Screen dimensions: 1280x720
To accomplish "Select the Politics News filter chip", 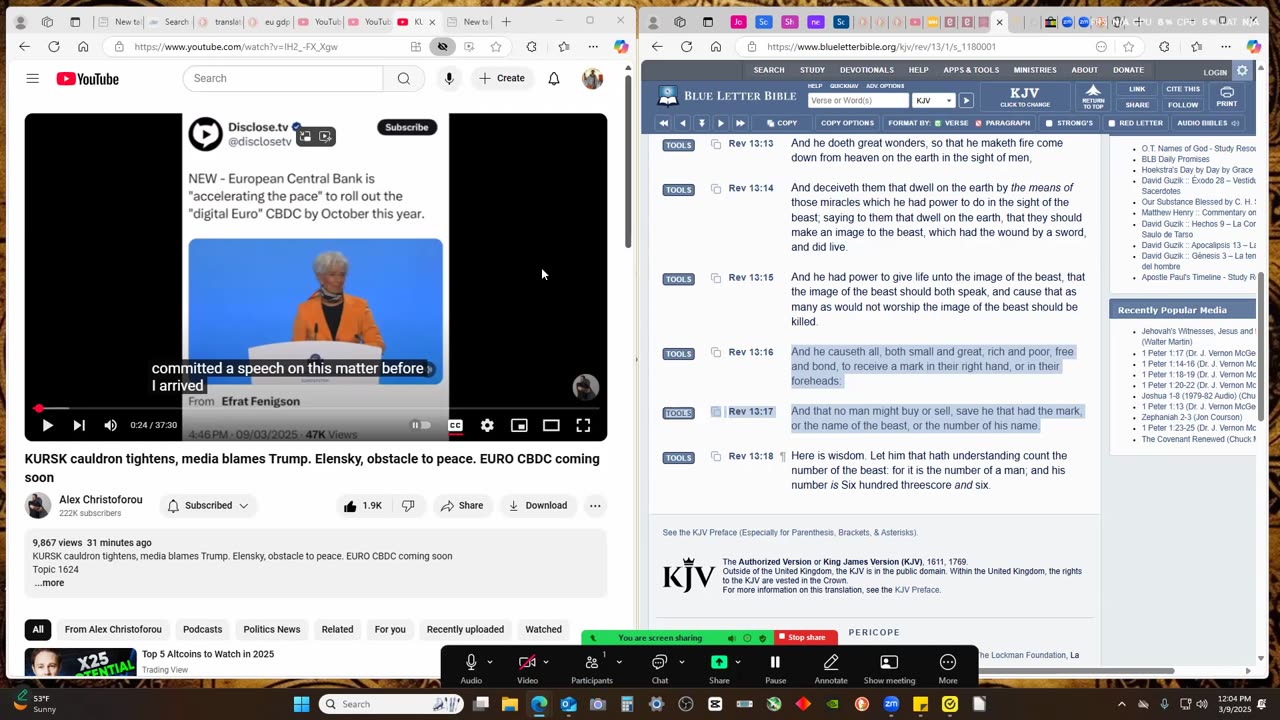I will point(272,629).
